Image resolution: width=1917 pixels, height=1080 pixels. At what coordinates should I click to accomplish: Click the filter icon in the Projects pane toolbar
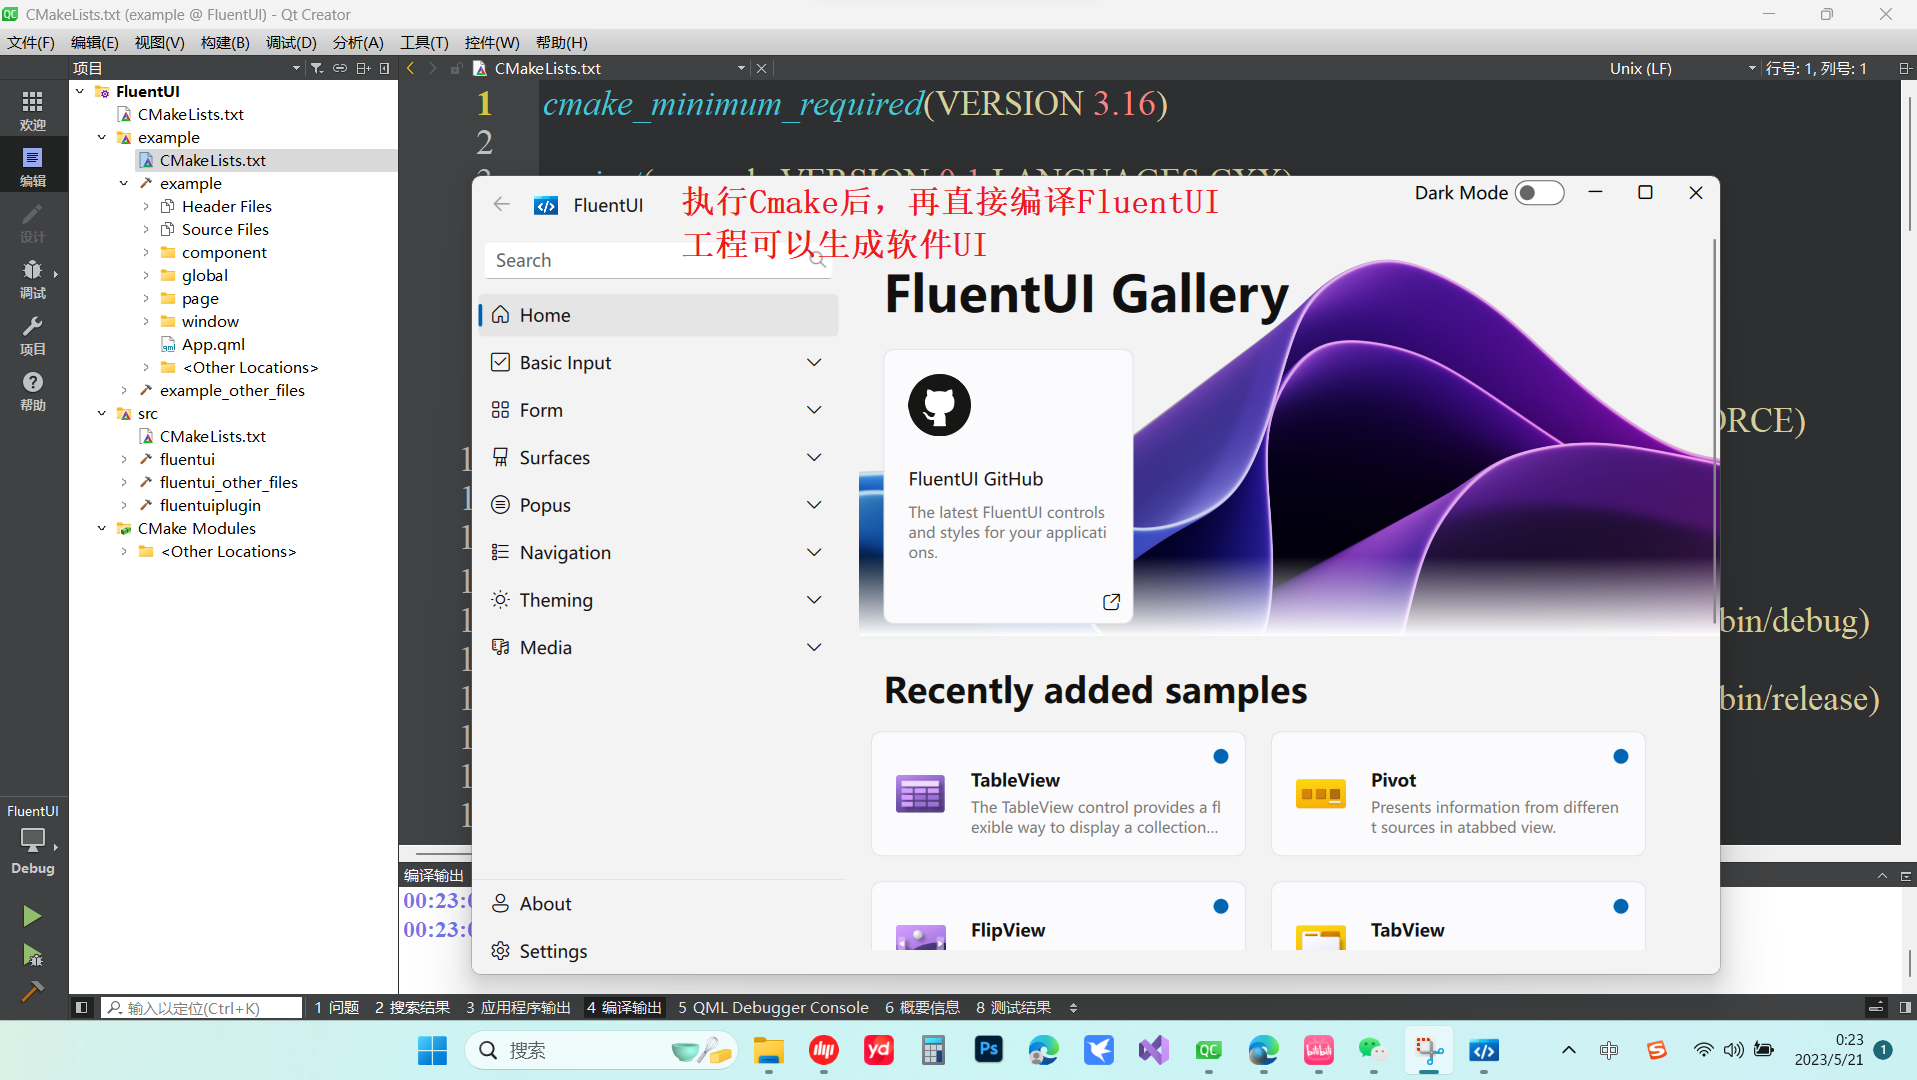point(315,67)
